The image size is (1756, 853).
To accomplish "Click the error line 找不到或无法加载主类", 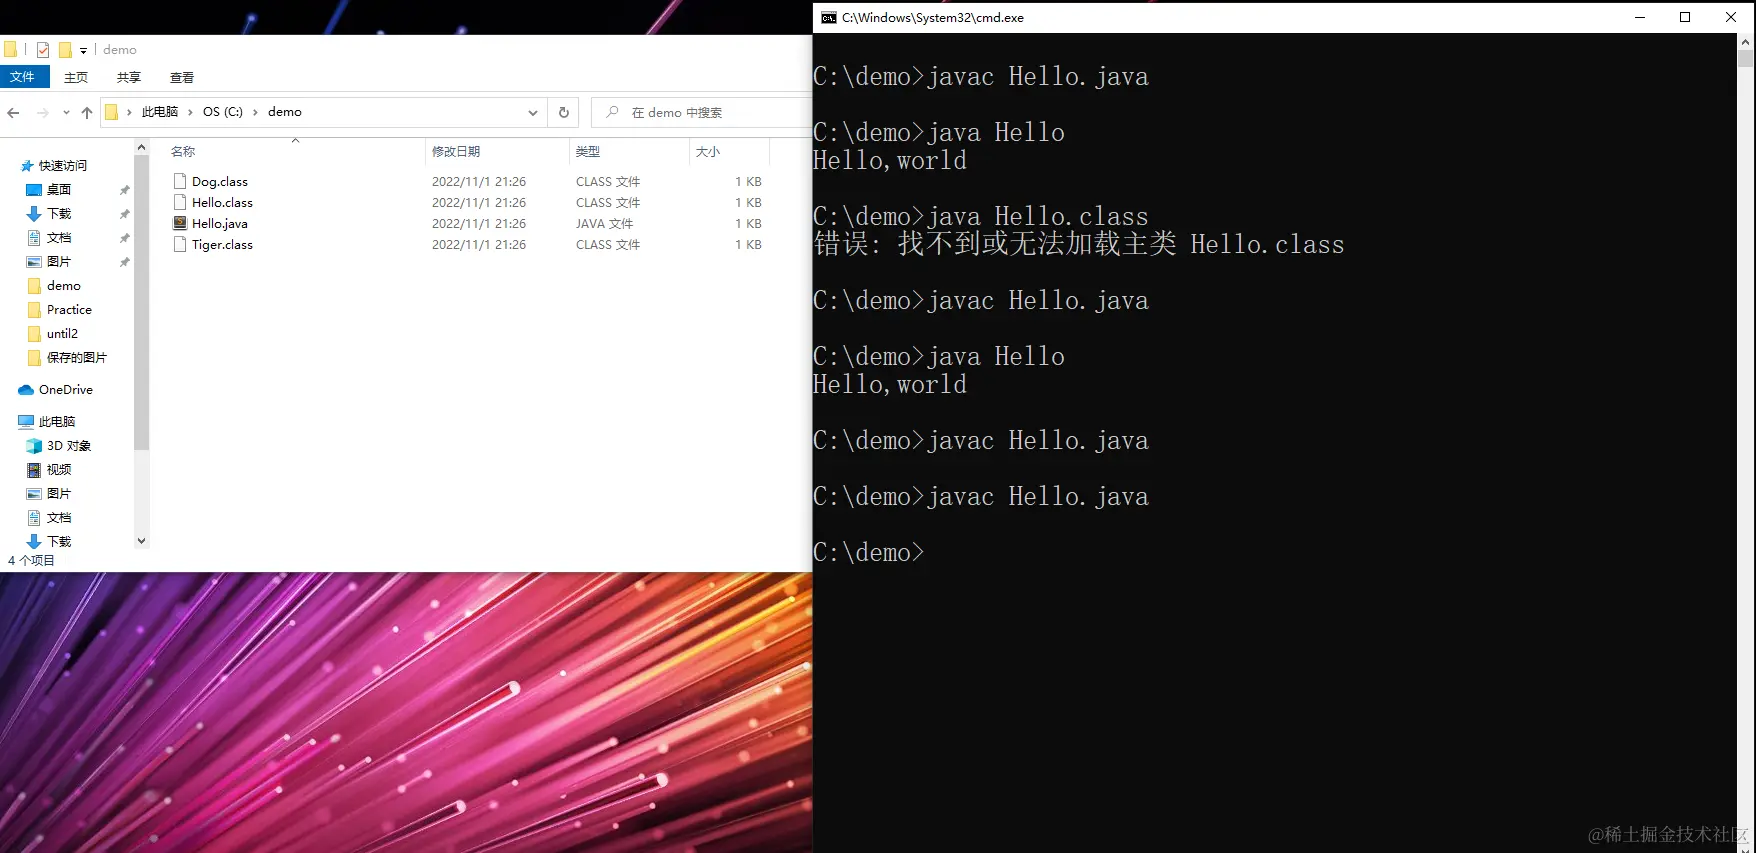I will click(x=1079, y=244).
